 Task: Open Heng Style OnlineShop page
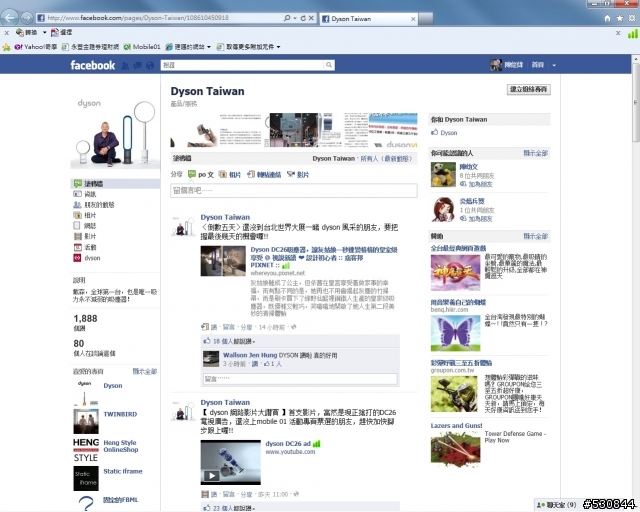point(121,446)
